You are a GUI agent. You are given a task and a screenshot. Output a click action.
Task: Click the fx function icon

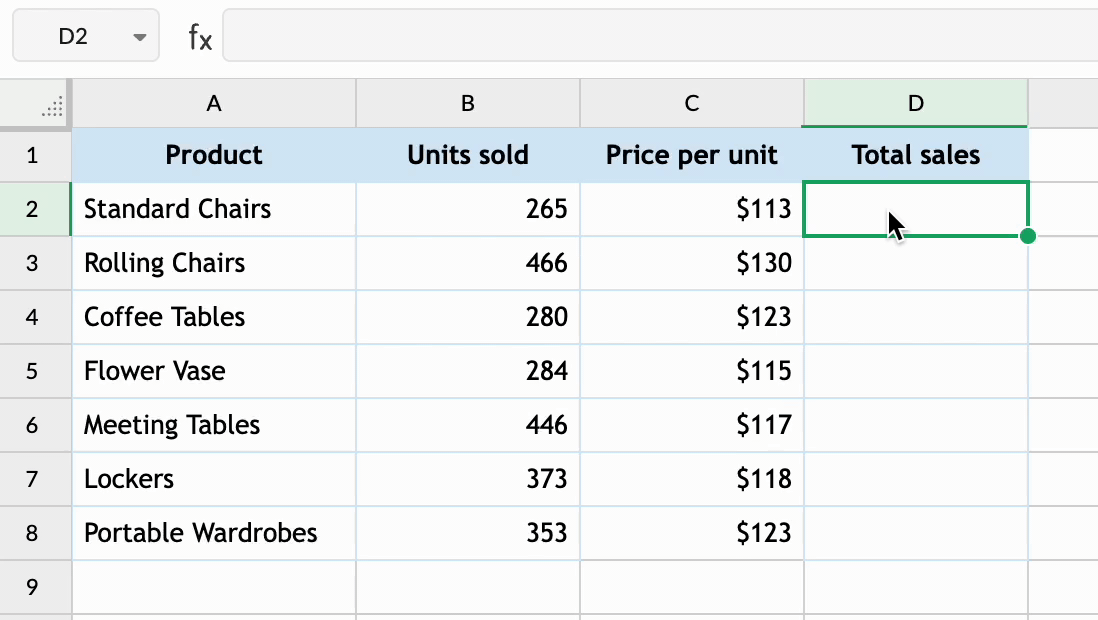pyautogui.click(x=200, y=38)
